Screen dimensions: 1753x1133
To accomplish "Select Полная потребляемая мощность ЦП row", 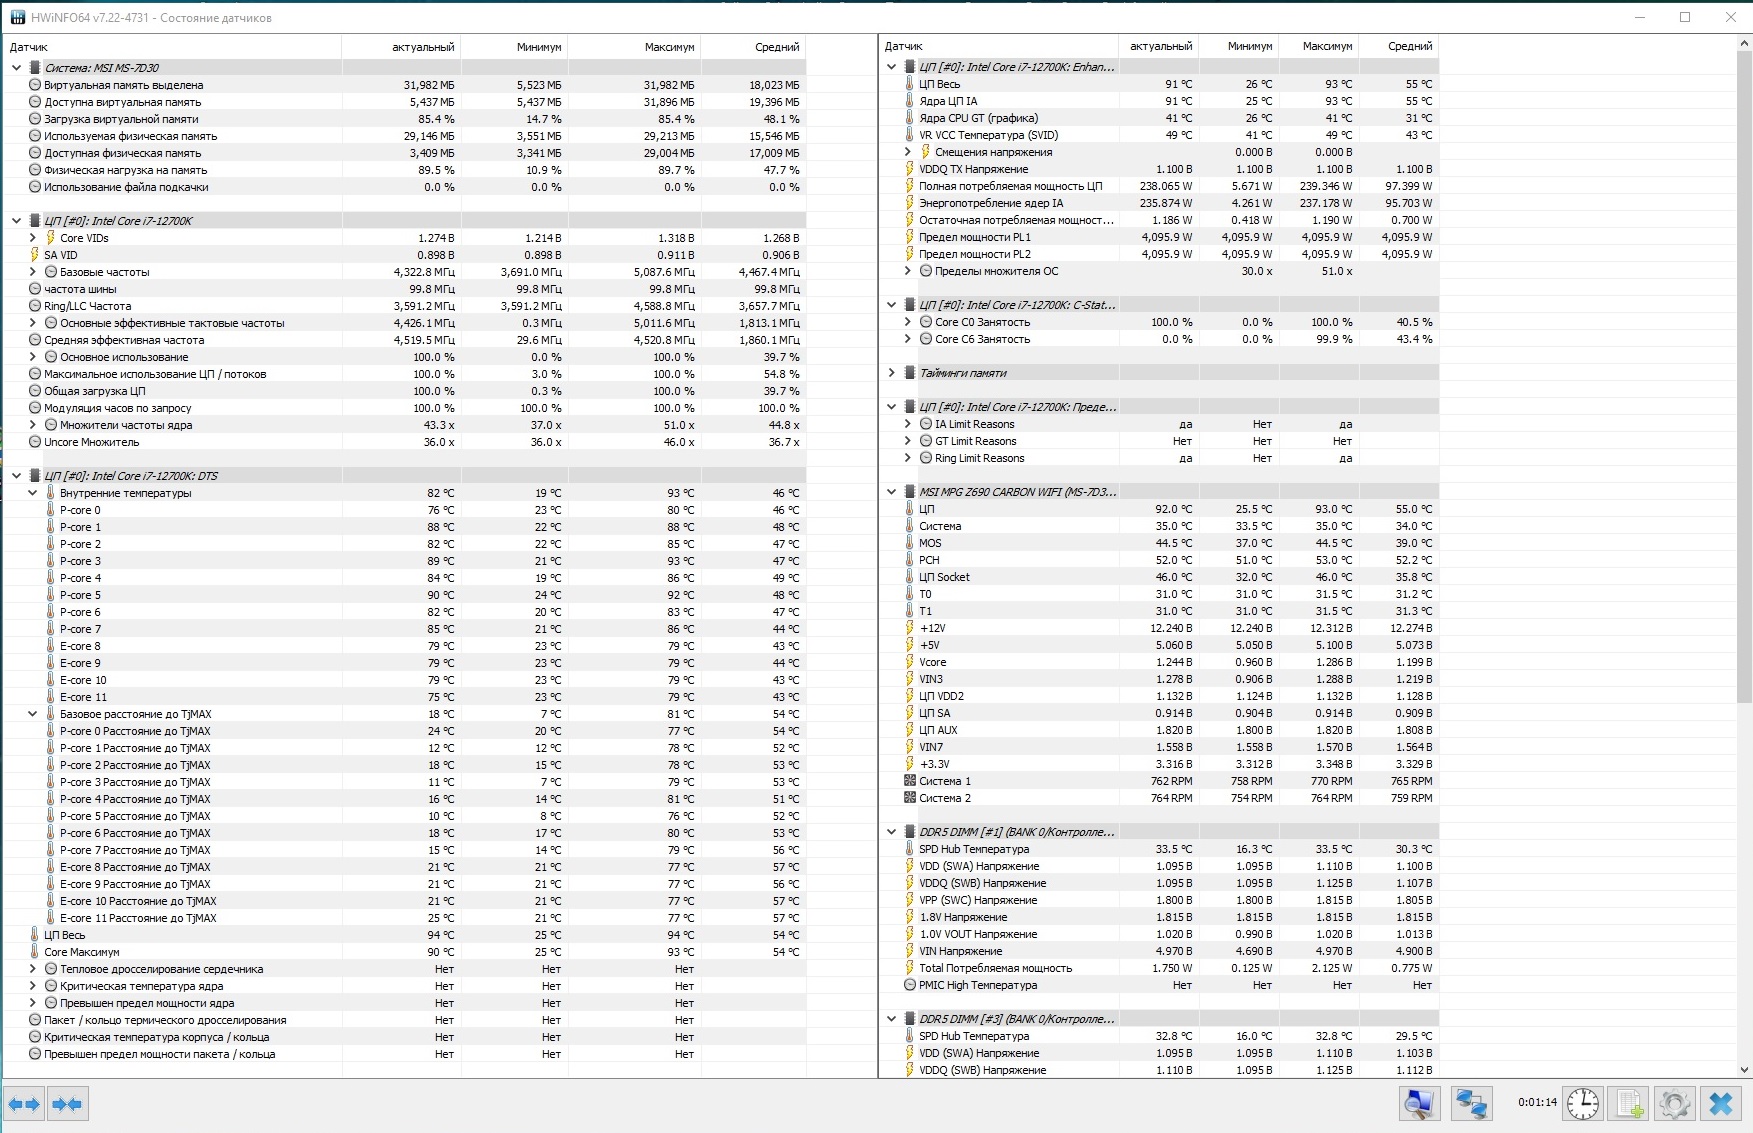I will pyautogui.click(x=1160, y=186).
